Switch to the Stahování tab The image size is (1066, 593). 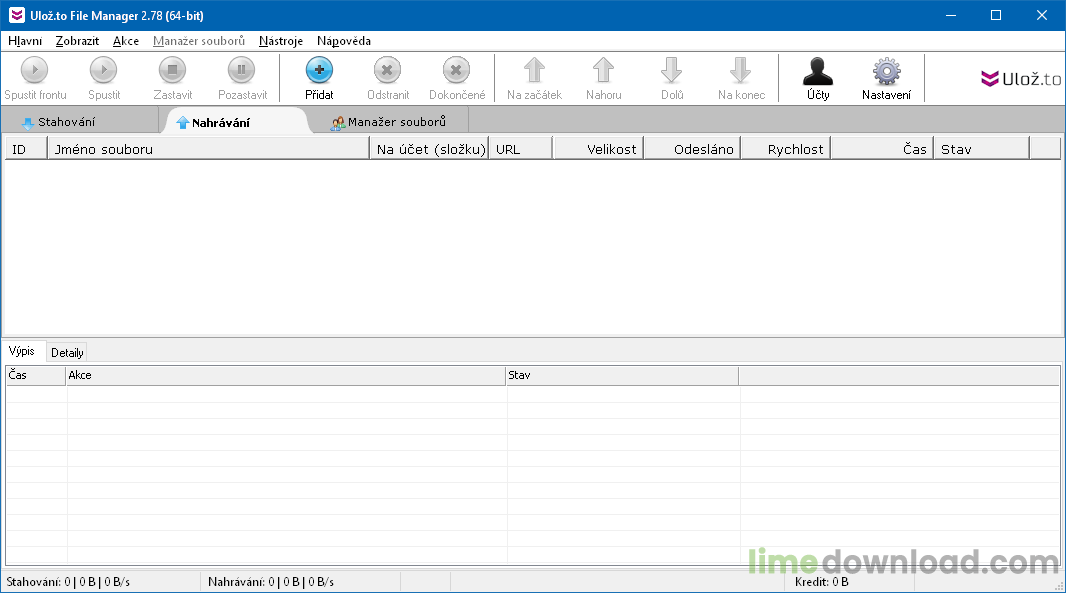pyautogui.click(x=80, y=122)
